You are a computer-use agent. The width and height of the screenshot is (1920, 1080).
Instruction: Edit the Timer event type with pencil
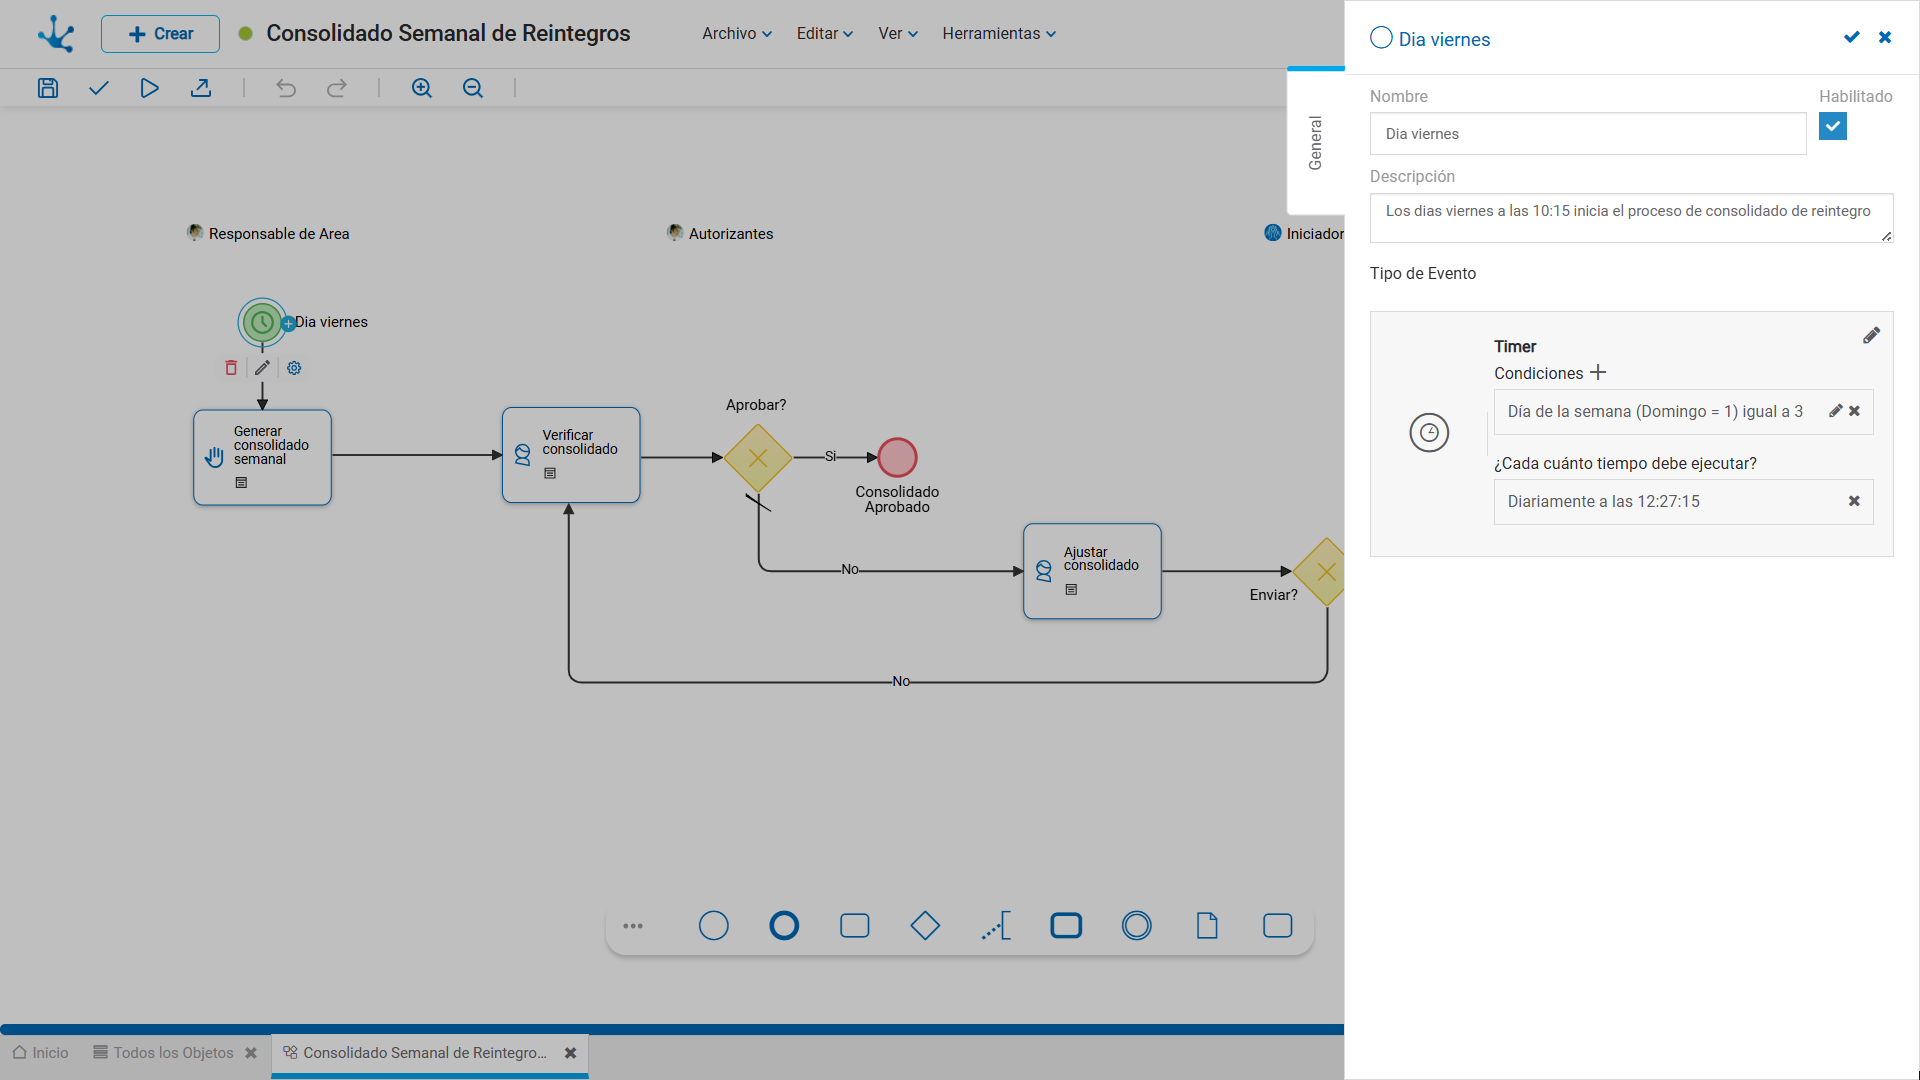pos(1871,336)
